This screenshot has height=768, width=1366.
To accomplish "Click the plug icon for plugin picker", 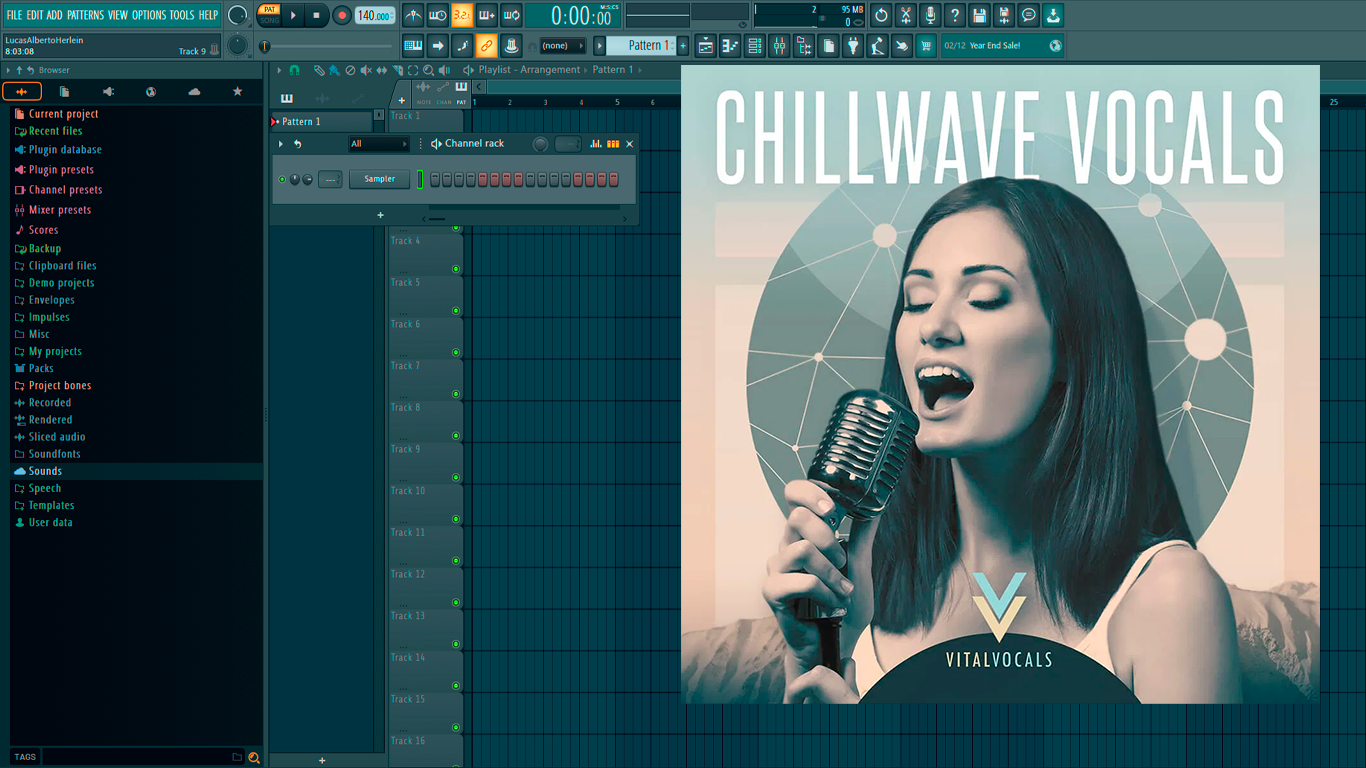I will [853, 46].
